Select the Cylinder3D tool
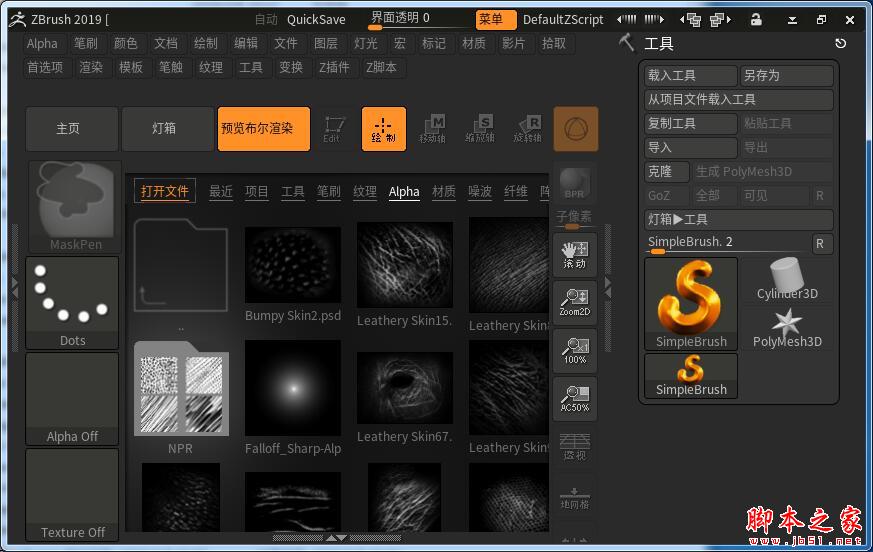This screenshot has height=552, width=873. tap(787, 280)
